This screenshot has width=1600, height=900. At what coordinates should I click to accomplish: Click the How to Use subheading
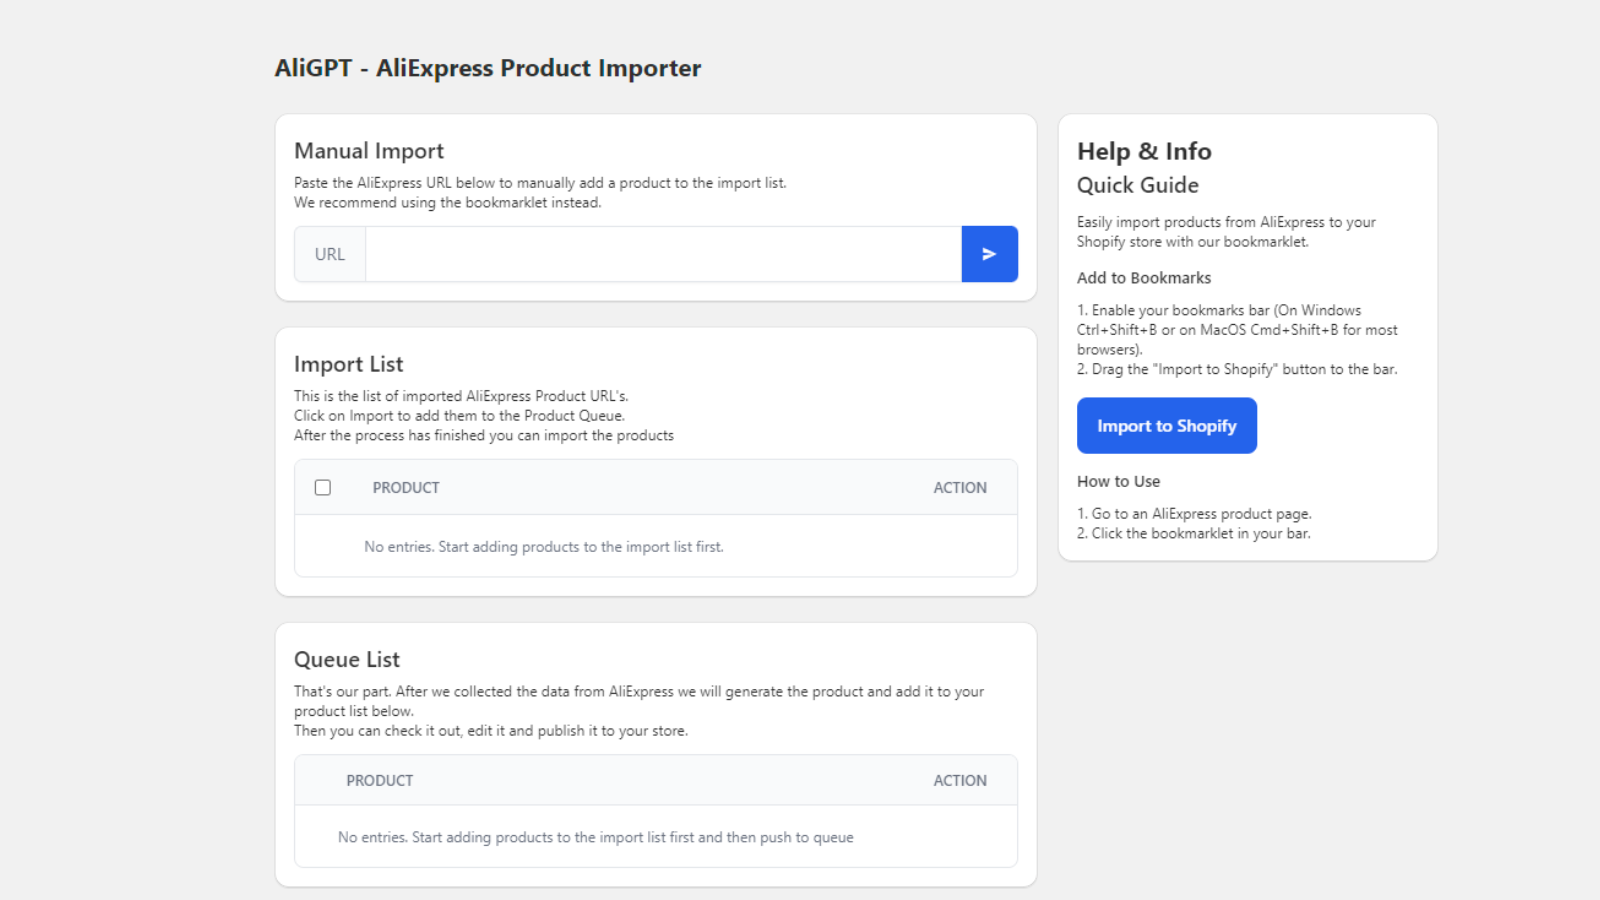1118,481
